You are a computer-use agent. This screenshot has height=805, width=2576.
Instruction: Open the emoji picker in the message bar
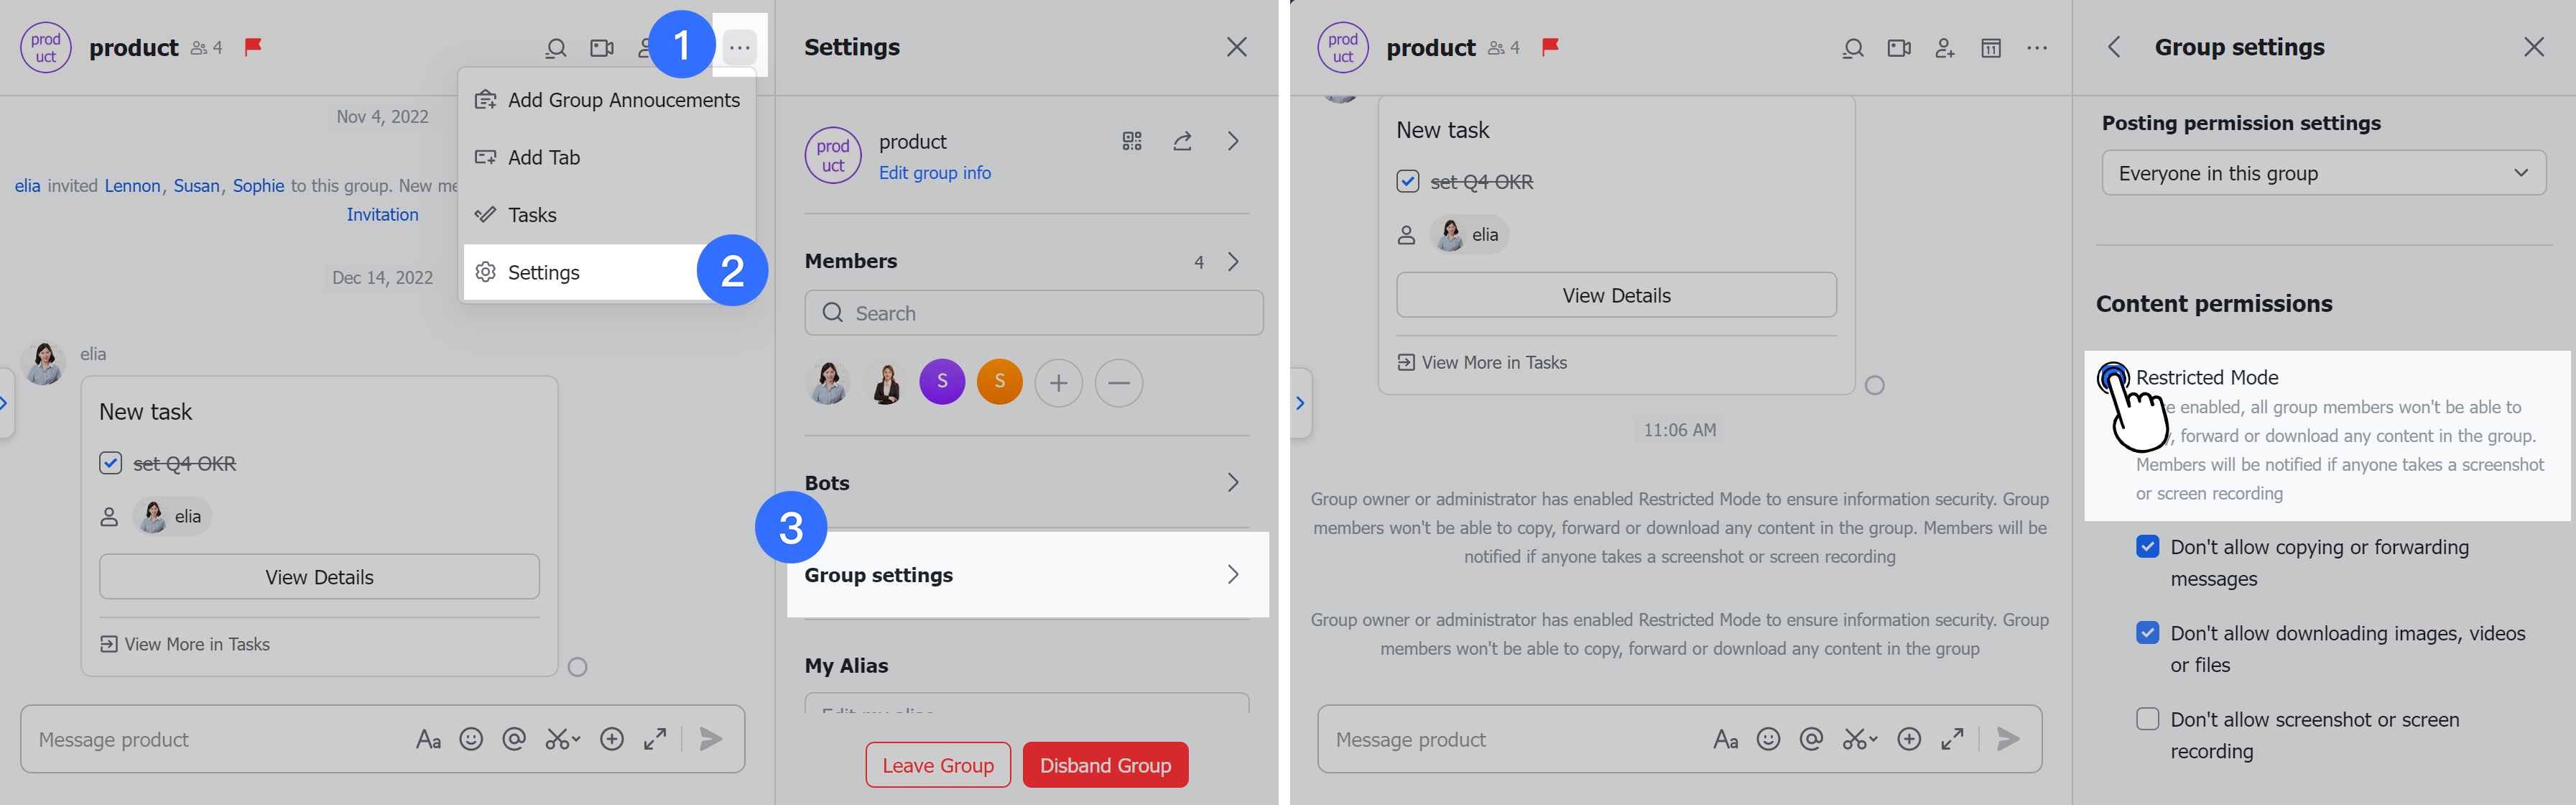[x=471, y=739]
